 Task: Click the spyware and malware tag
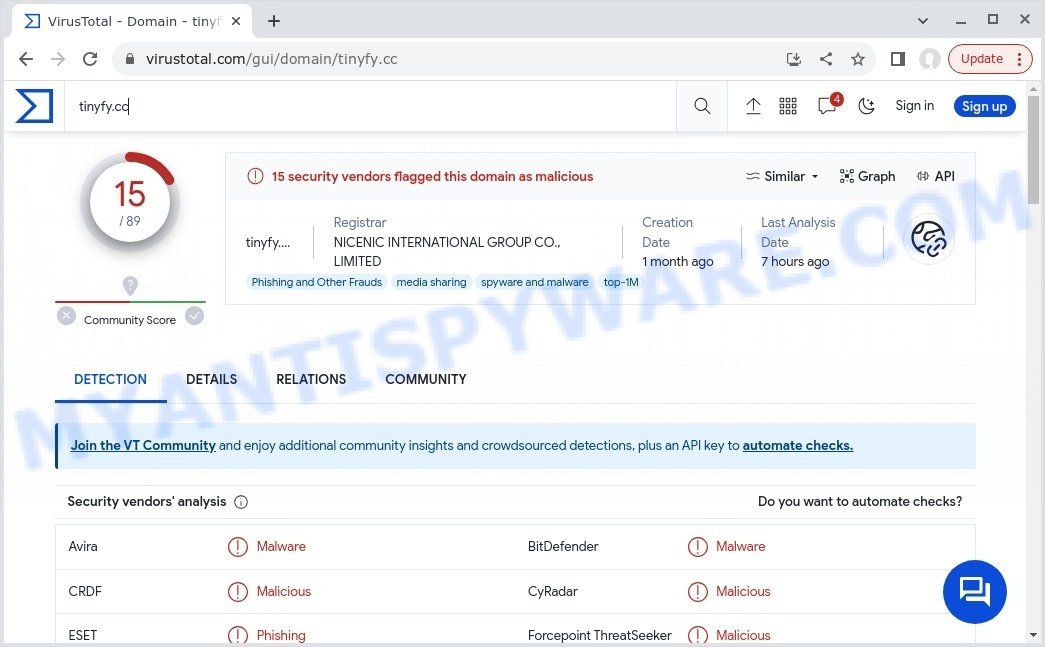click(x=534, y=282)
